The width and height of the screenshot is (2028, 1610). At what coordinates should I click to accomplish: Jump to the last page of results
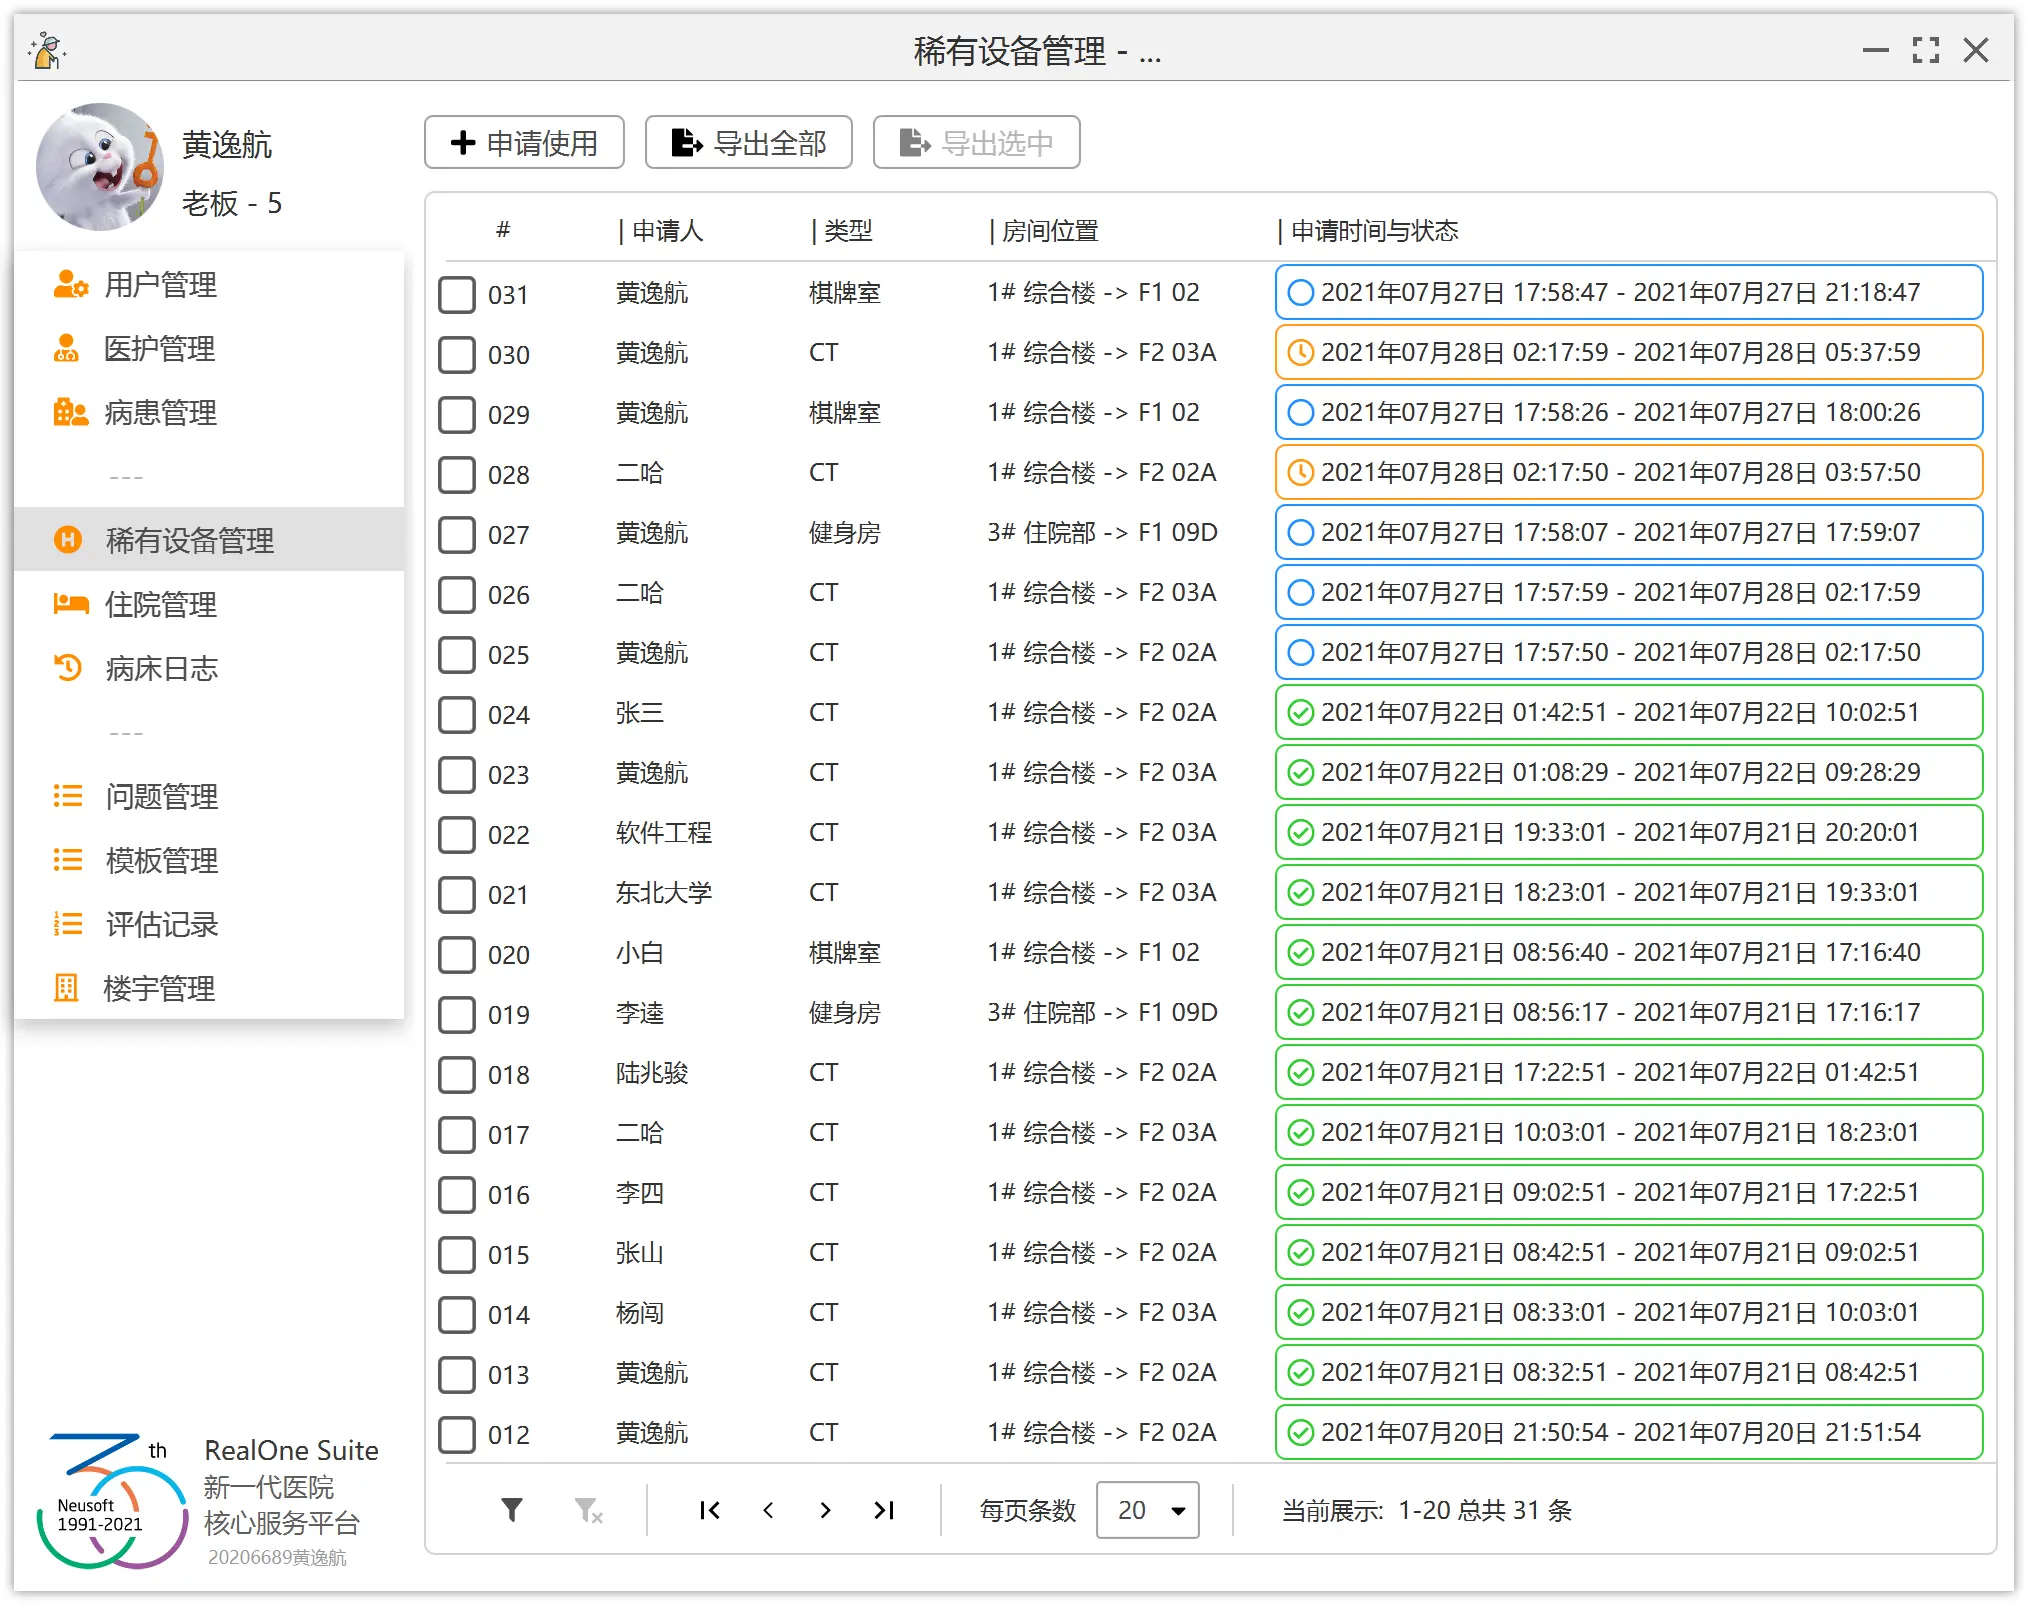click(884, 1509)
